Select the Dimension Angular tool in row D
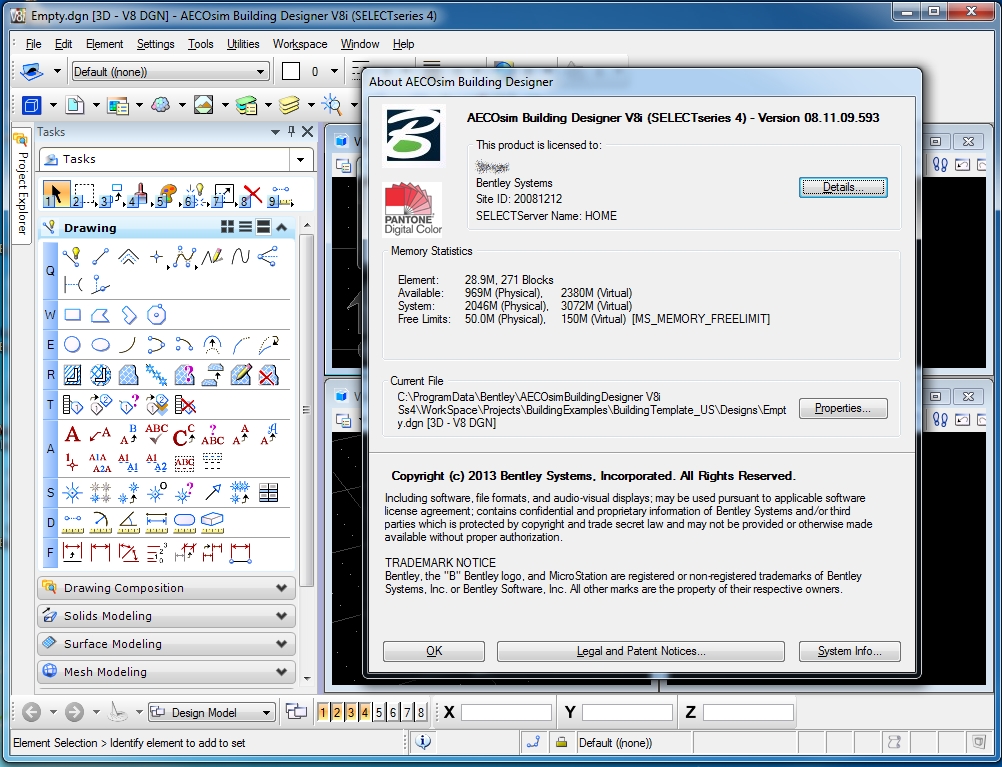1002x767 pixels. (128, 522)
